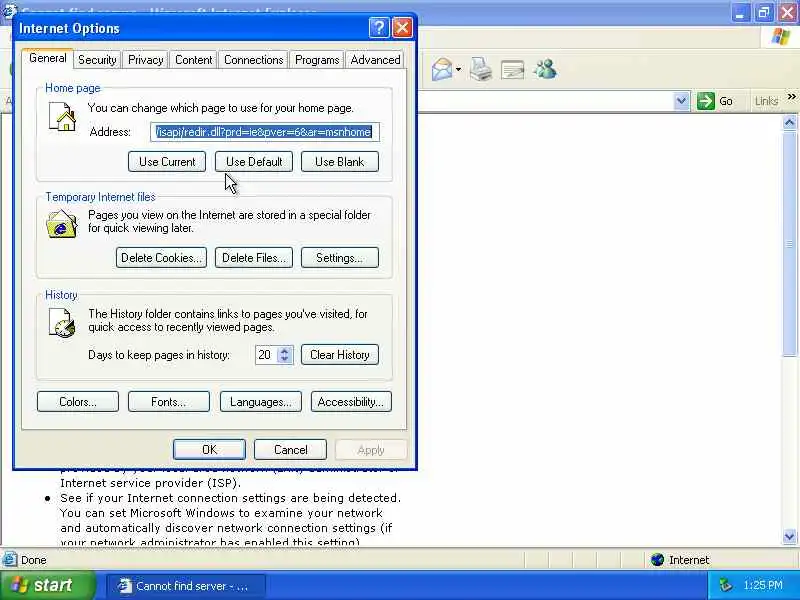Click the Internet zone globe in status bar

click(657, 560)
